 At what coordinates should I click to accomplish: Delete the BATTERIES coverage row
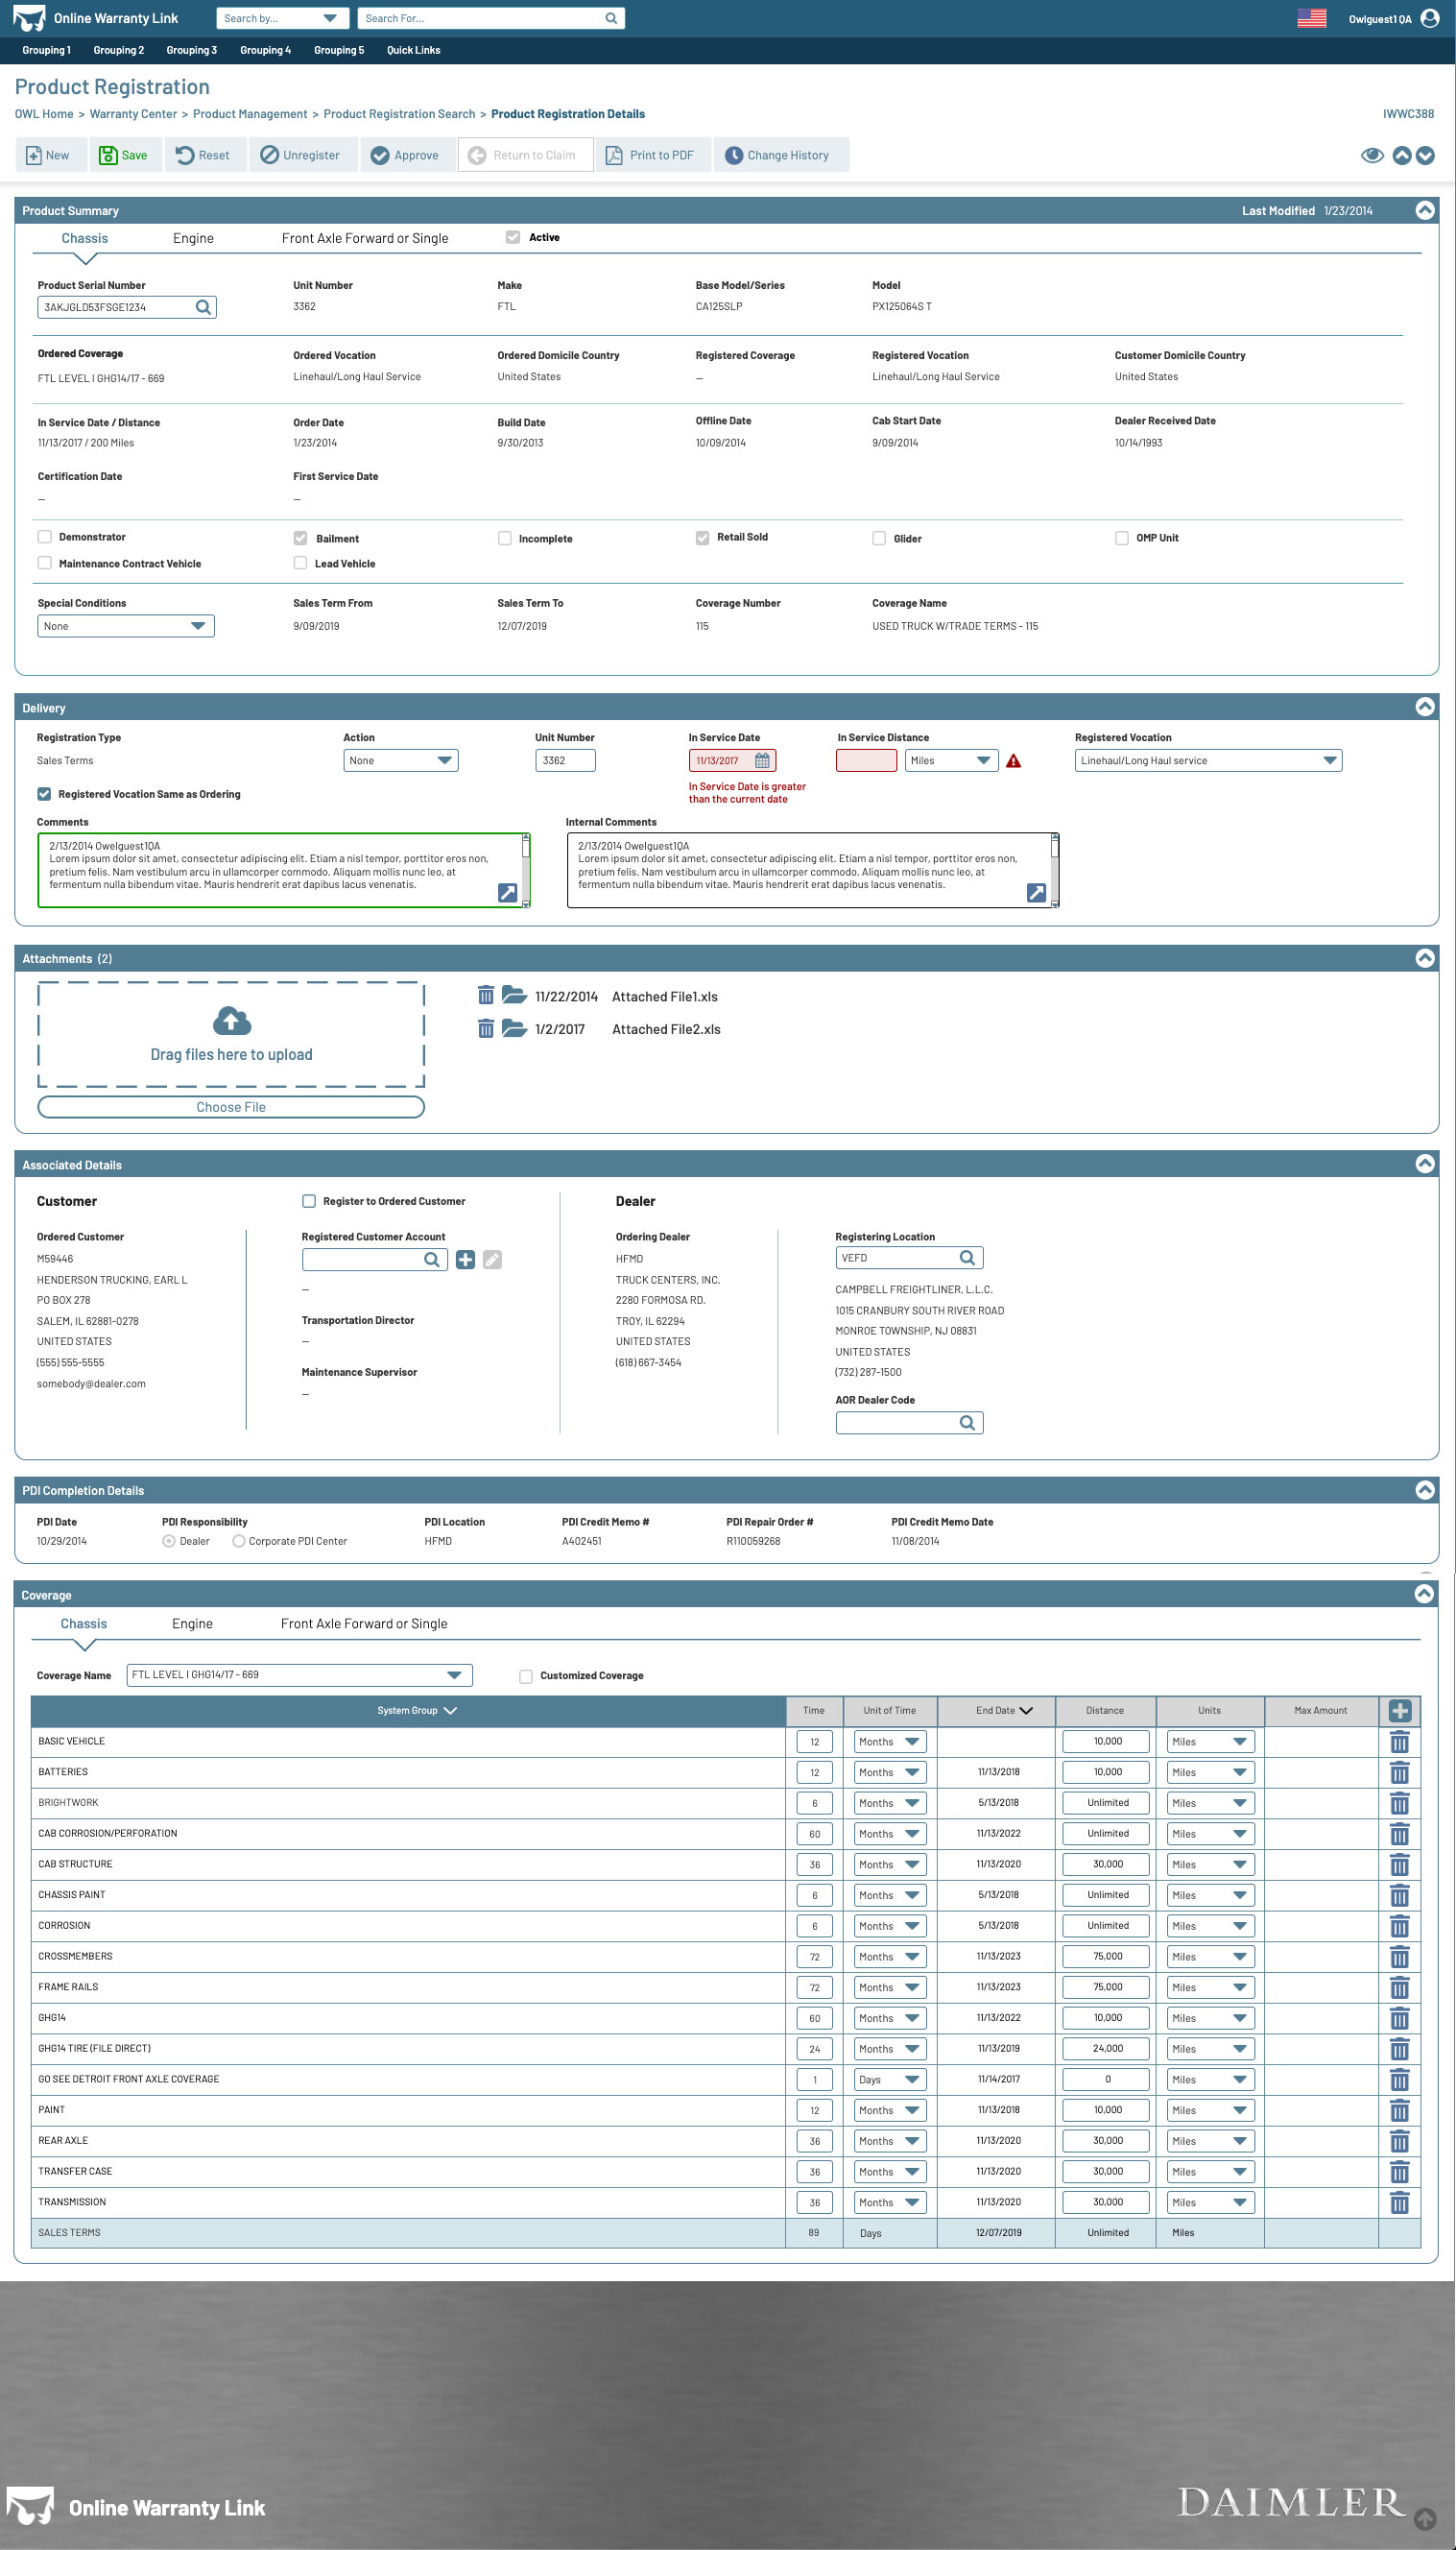[x=1399, y=1773]
